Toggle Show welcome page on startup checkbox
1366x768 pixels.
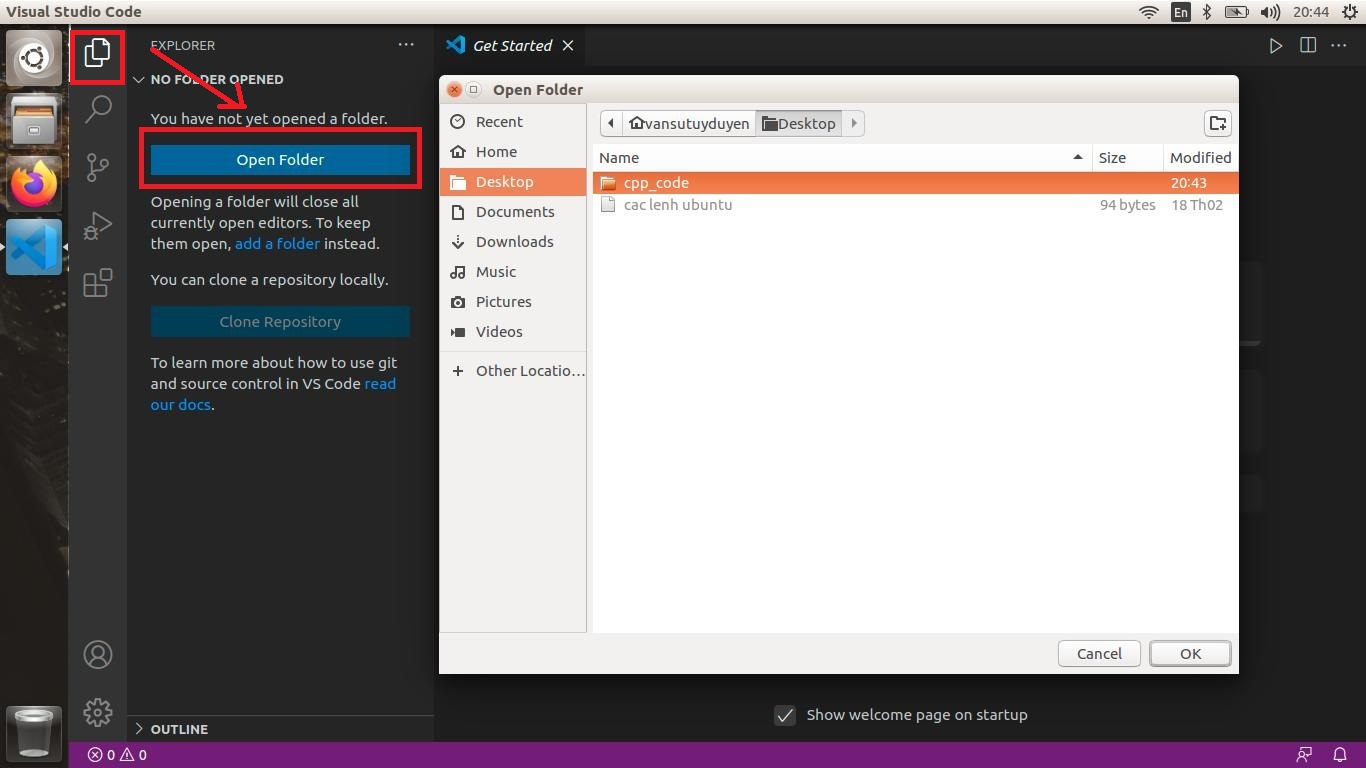[785, 715]
